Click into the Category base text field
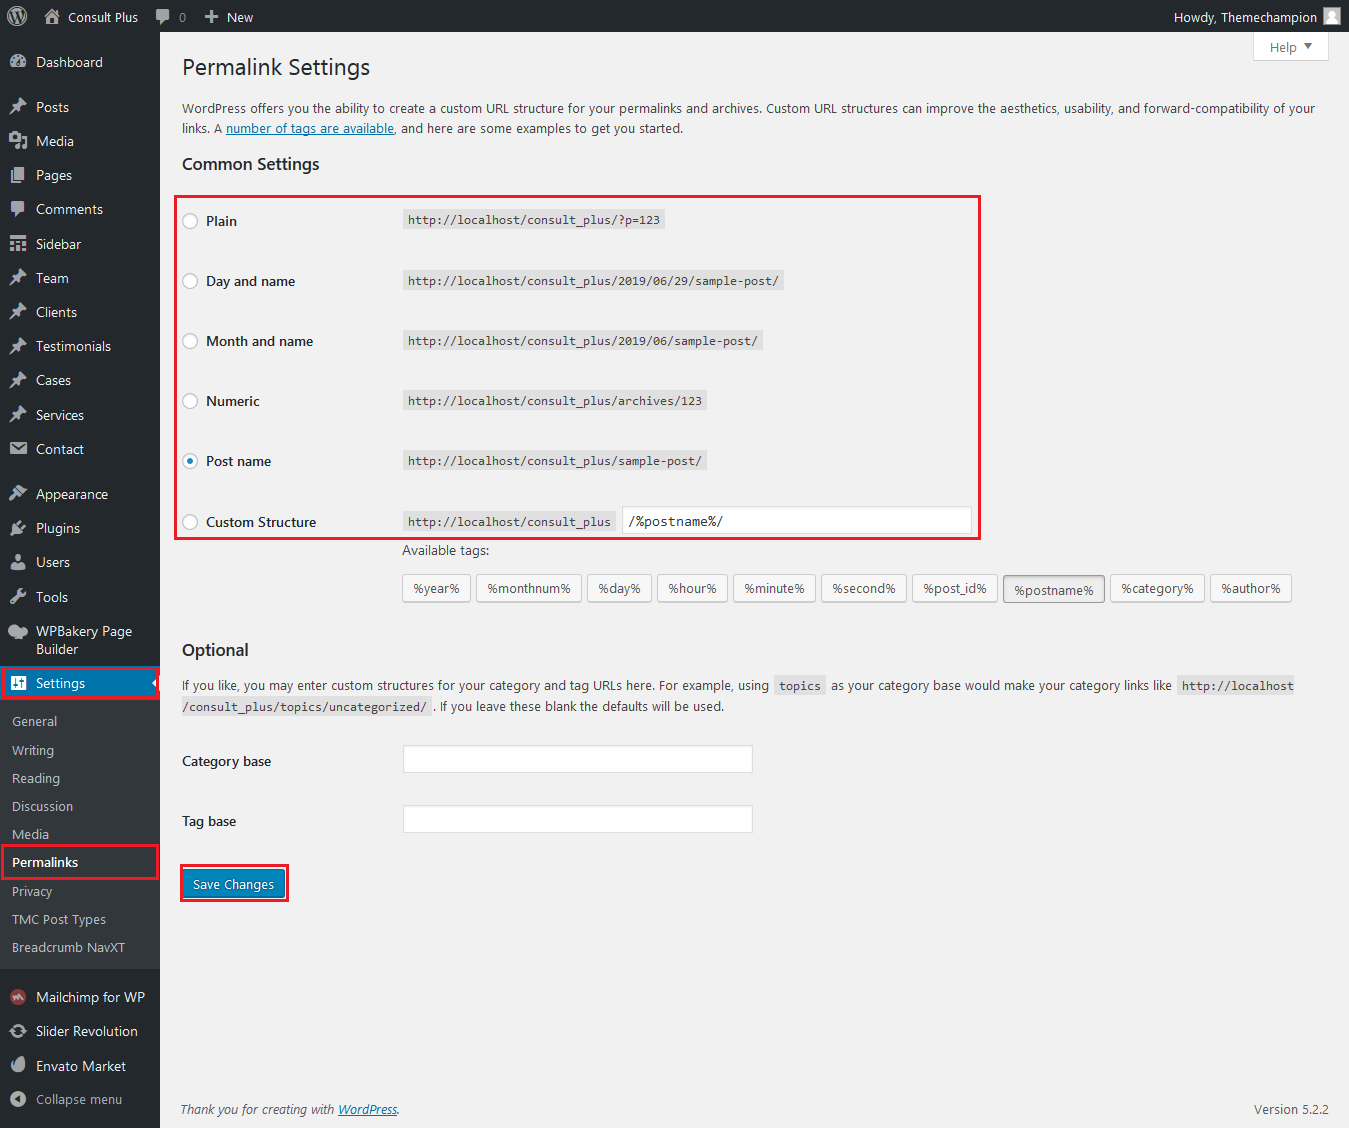The height and width of the screenshot is (1128, 1349). coord(577,759)
